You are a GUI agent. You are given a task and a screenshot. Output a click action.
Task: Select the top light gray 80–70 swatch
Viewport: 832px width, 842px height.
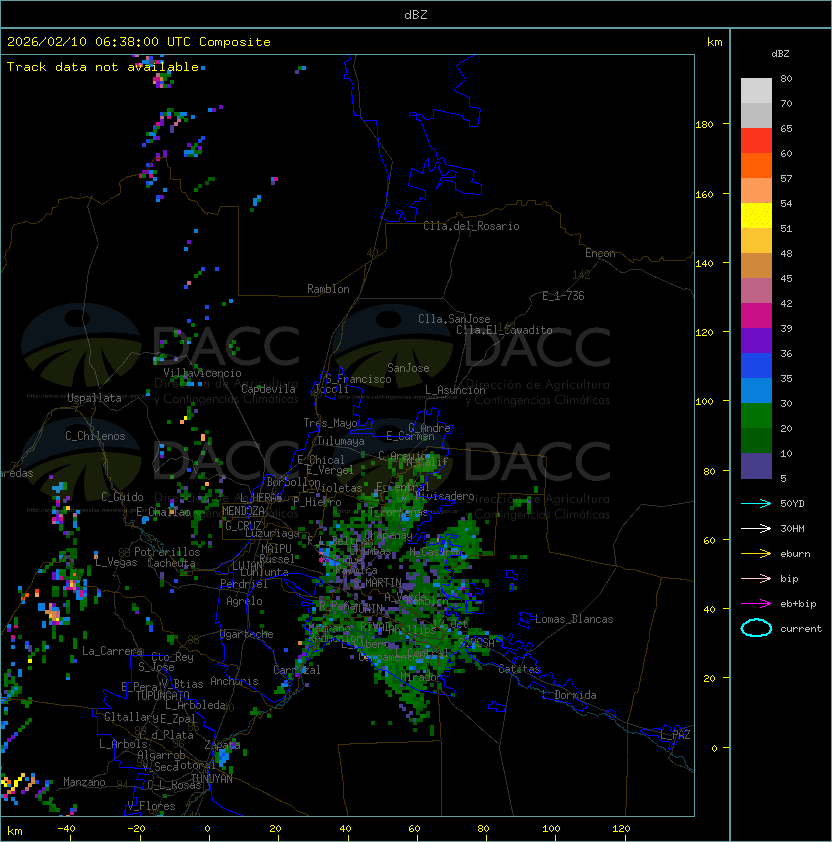pos(756,91)
